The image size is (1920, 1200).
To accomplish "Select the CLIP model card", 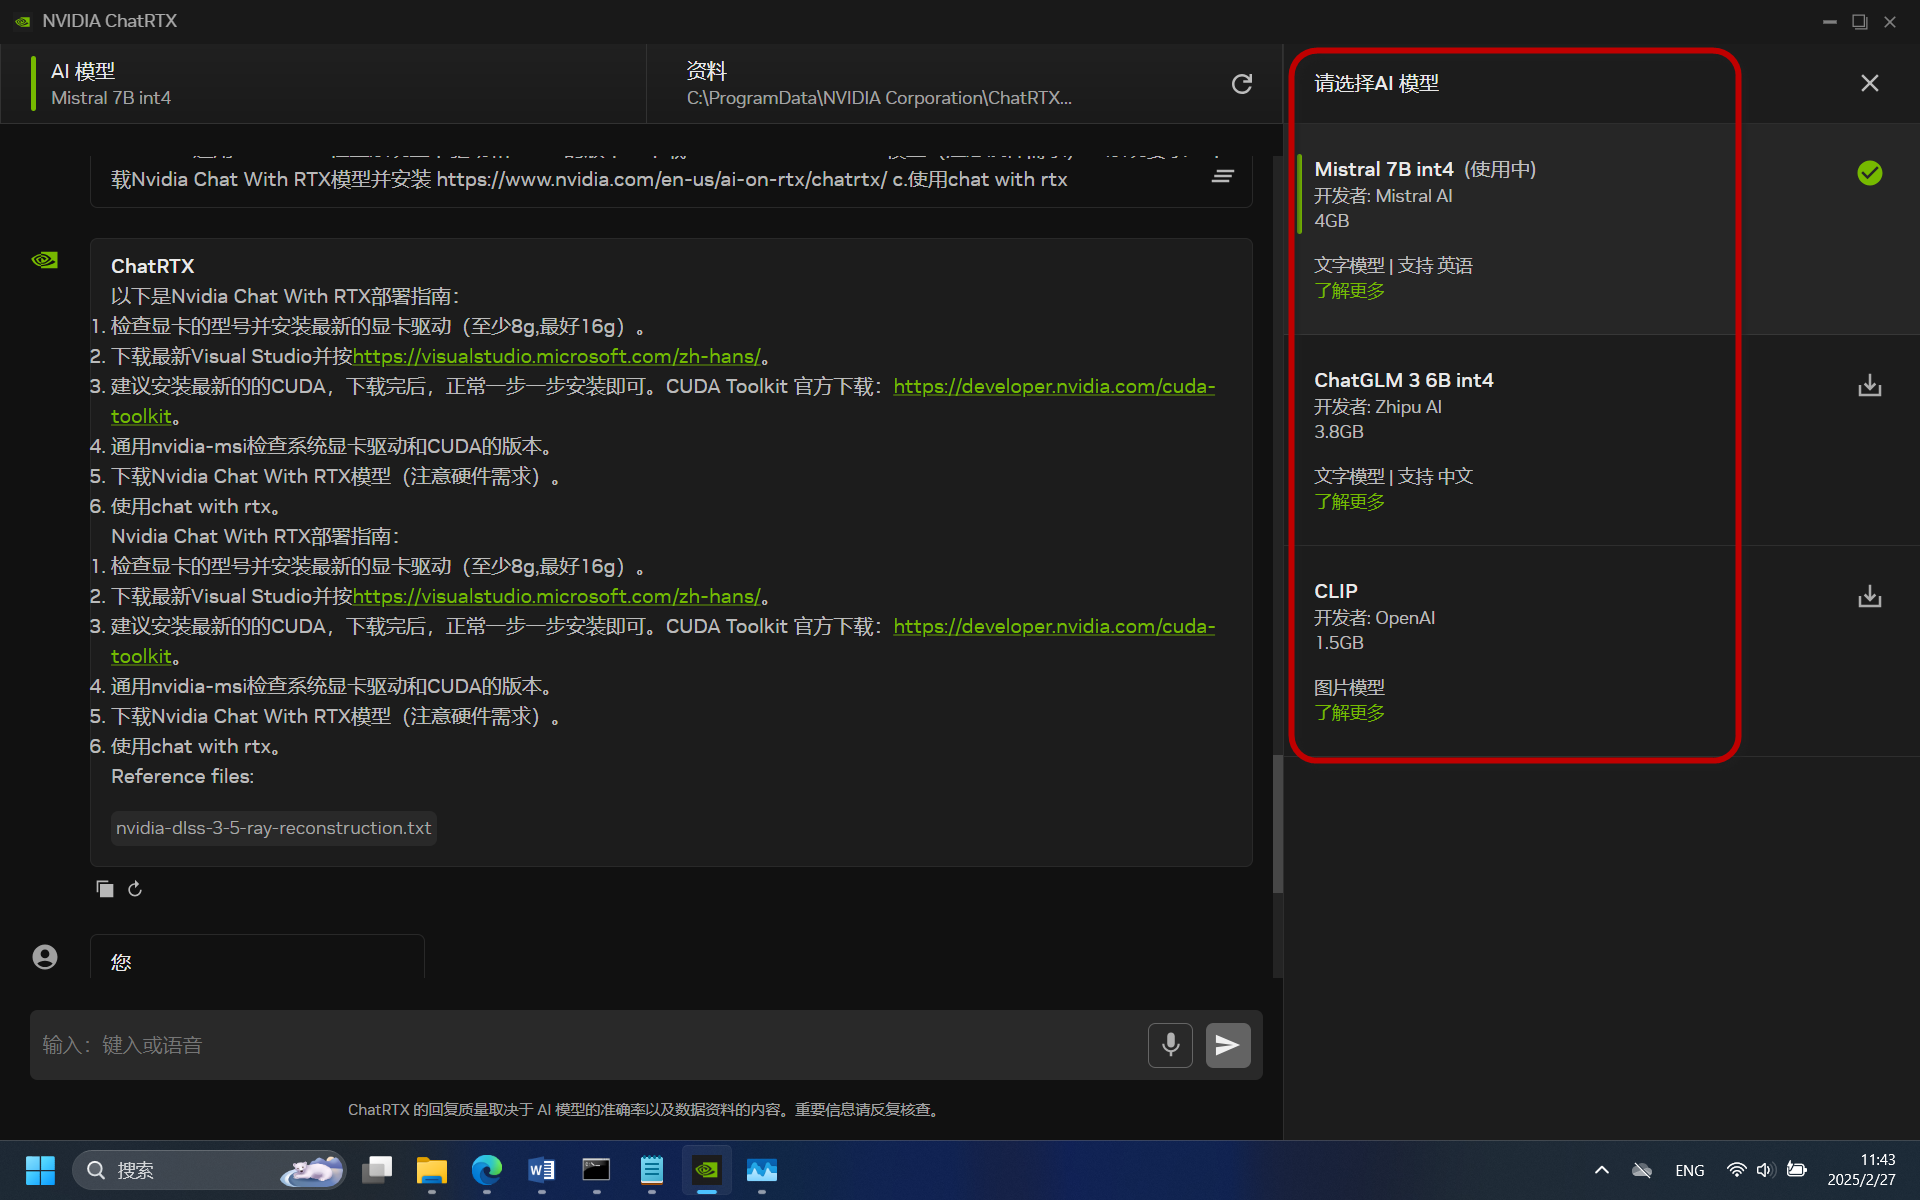I will pyautogui.click(x=1602, y=651).
